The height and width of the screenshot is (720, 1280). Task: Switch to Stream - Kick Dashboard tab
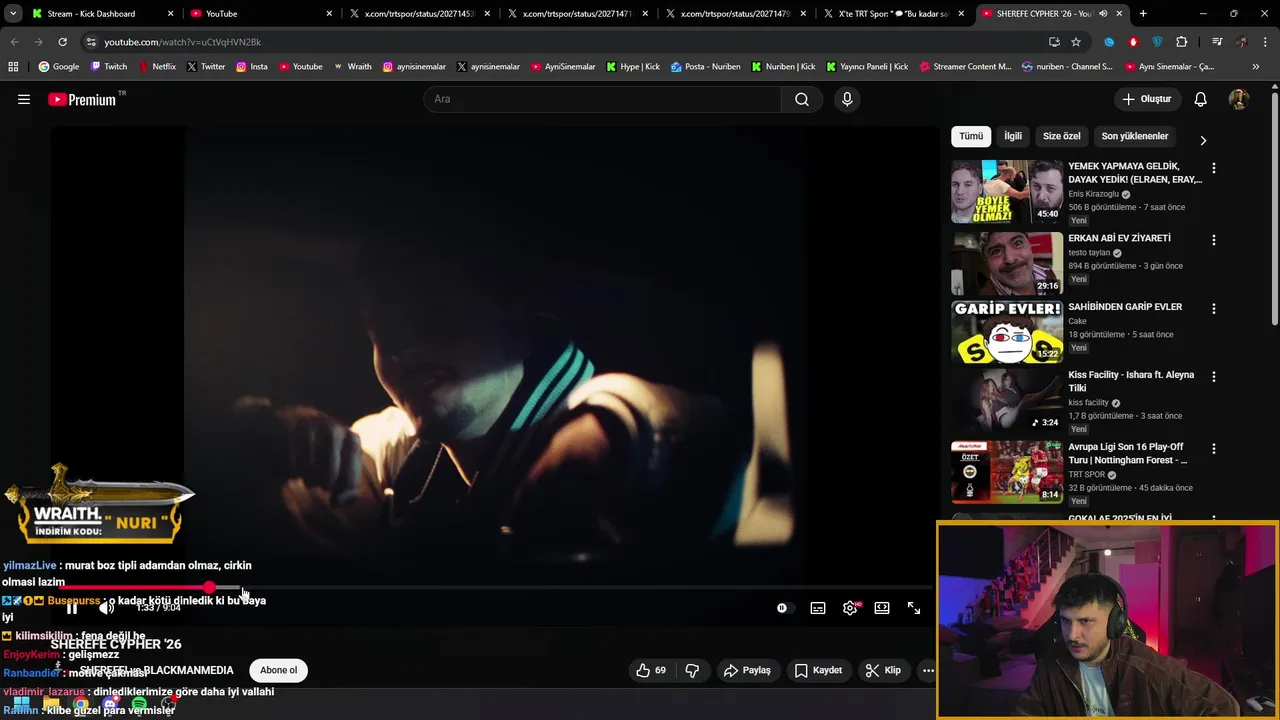pyautogui.click(x=103, y=14)
